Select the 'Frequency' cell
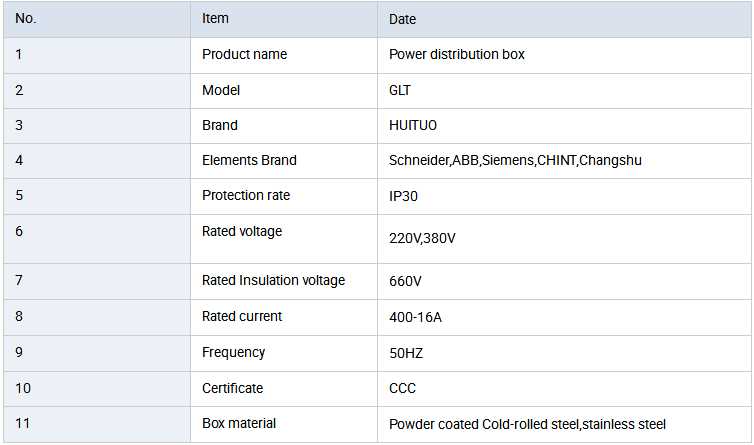This screenshot has height=445, width=754. point(233,352)
